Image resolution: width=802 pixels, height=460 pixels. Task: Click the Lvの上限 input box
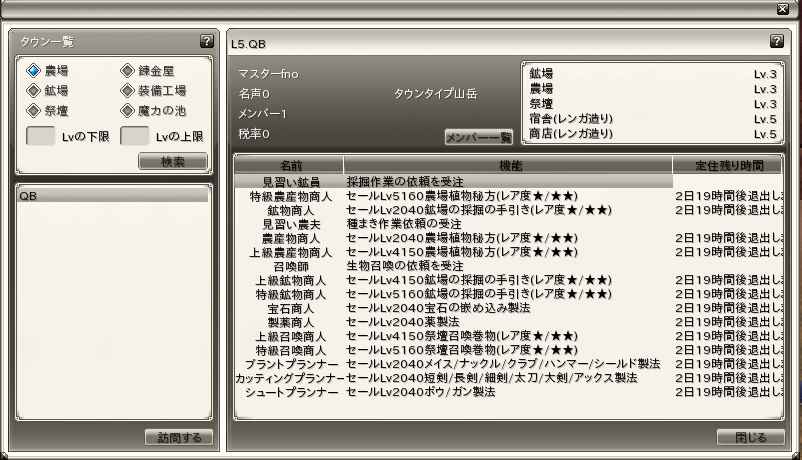click(134, 136)
